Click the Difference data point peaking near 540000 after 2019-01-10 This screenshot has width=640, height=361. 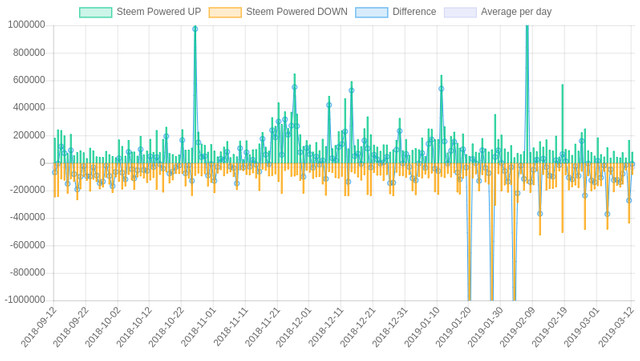(x=441, y=89)
